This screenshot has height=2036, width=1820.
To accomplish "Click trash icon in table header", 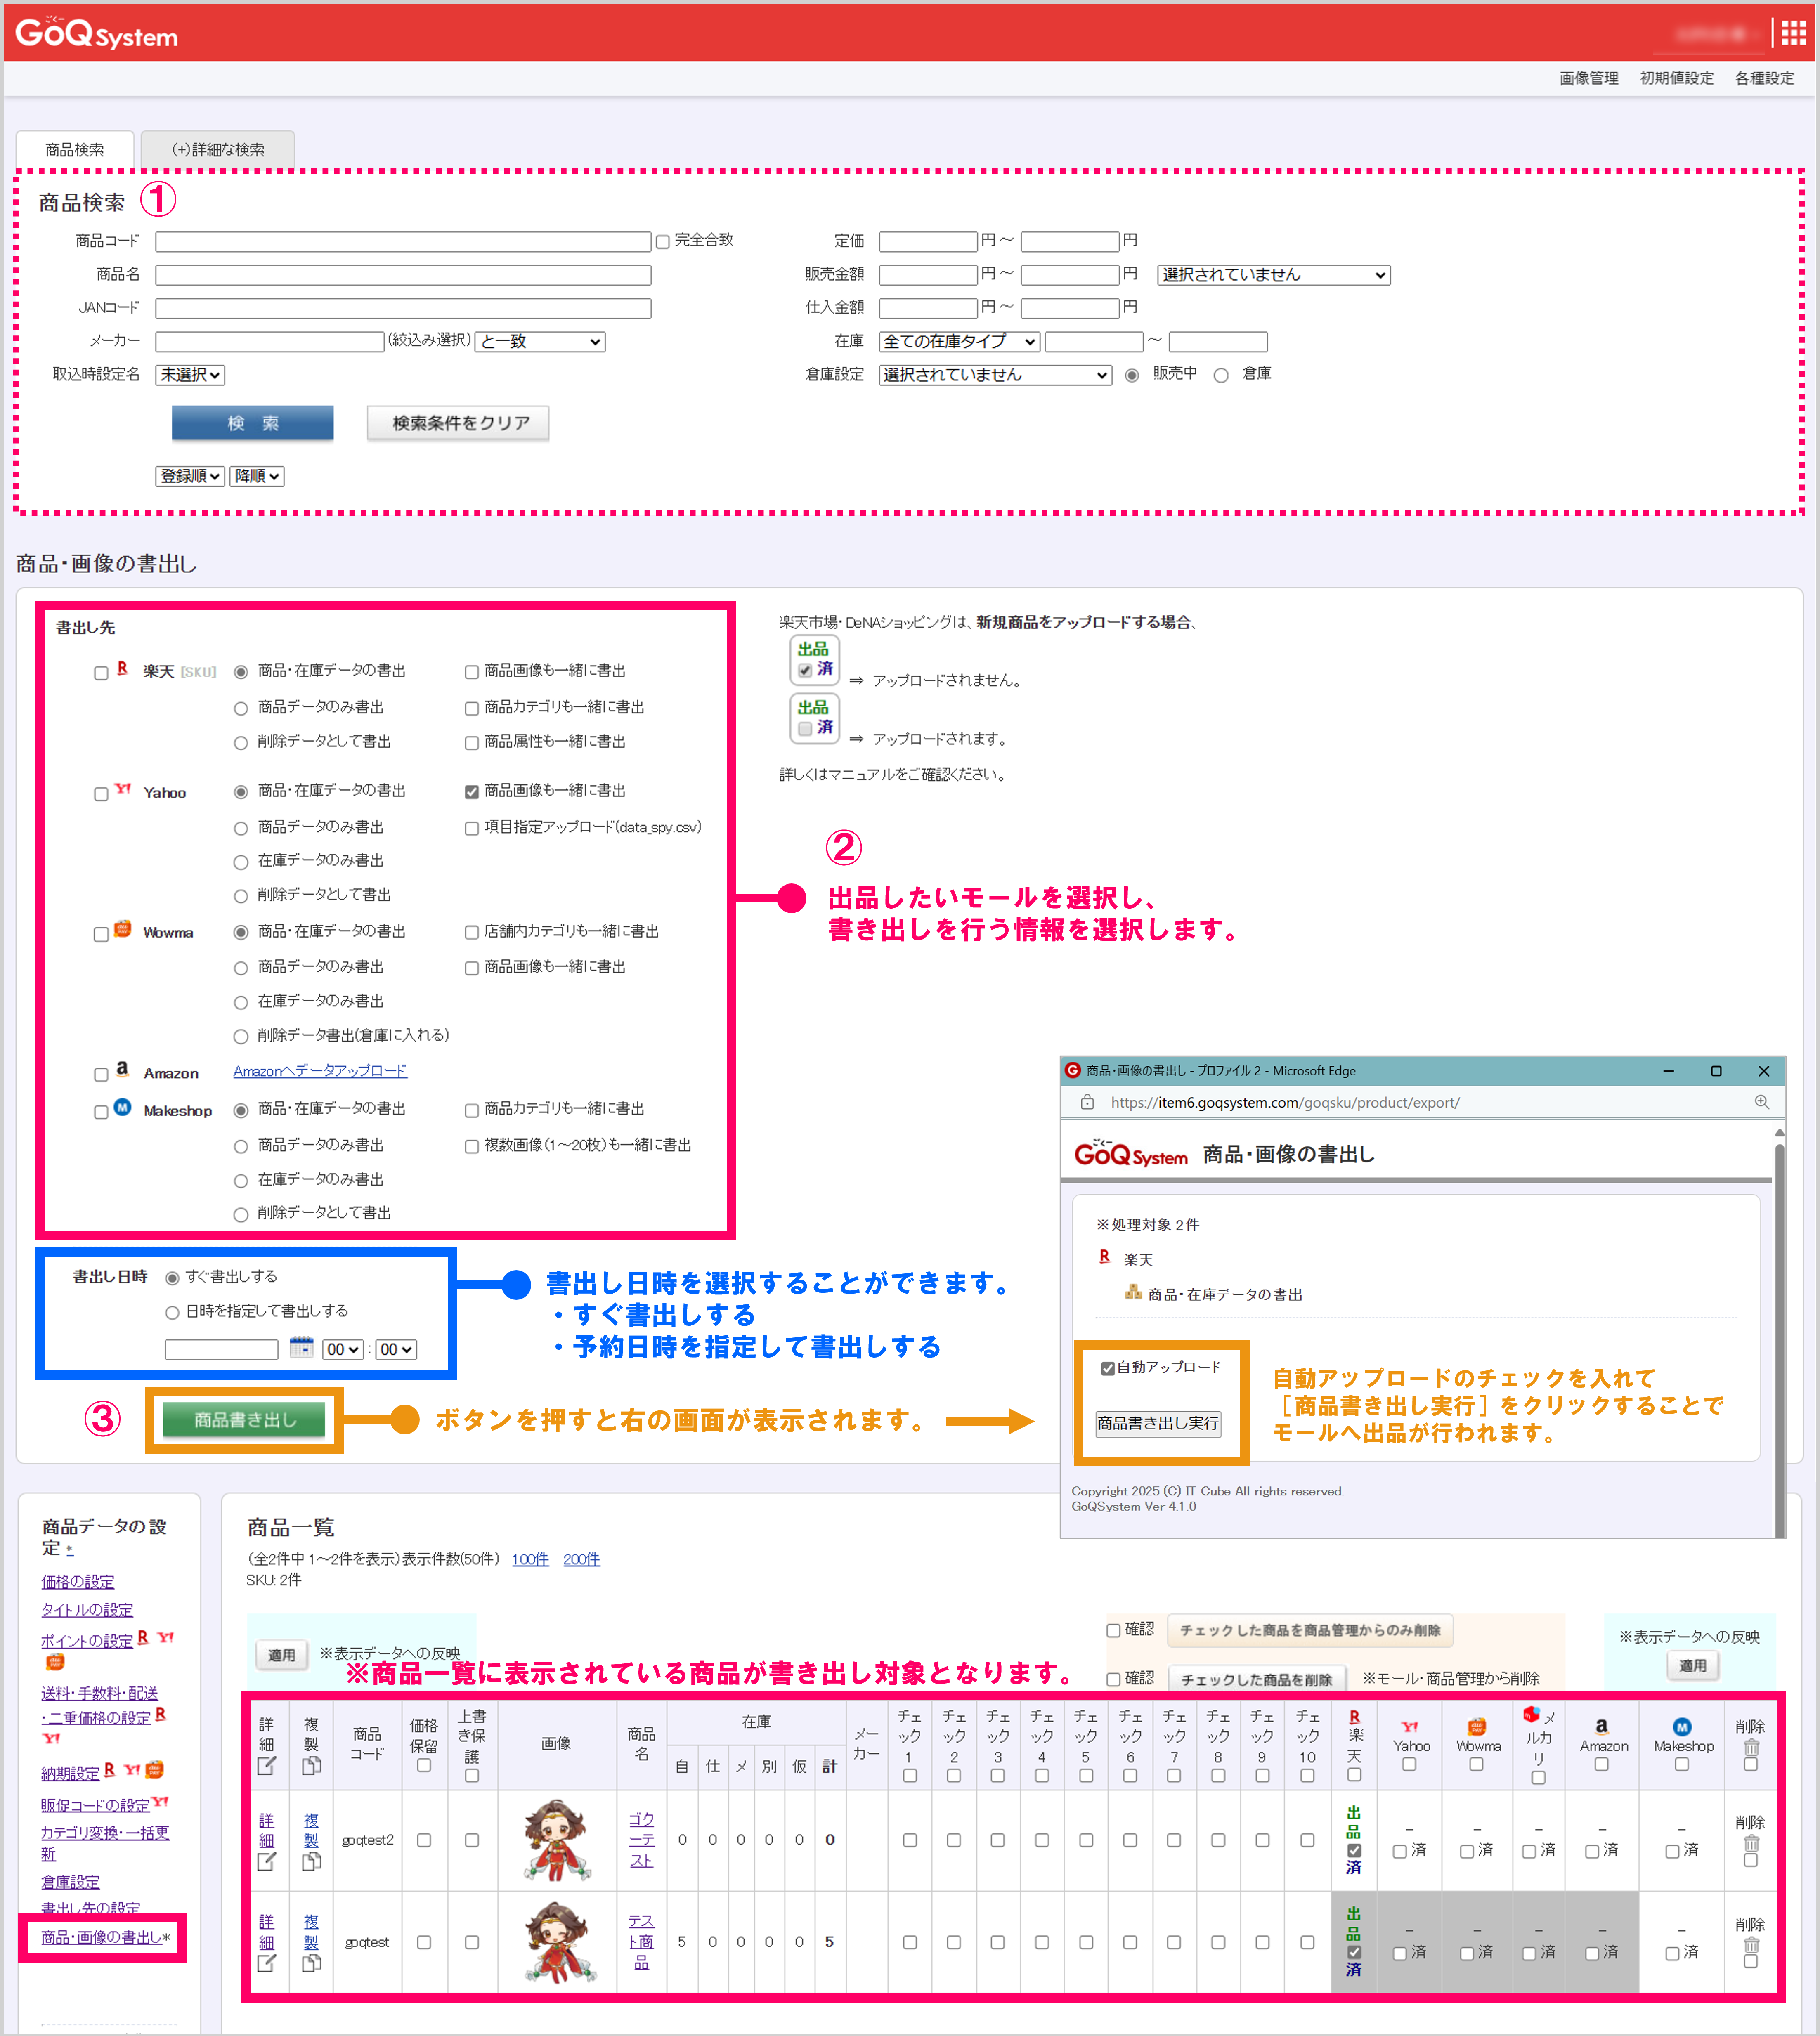I will pyautogui.click(x=1751, y=1747).
